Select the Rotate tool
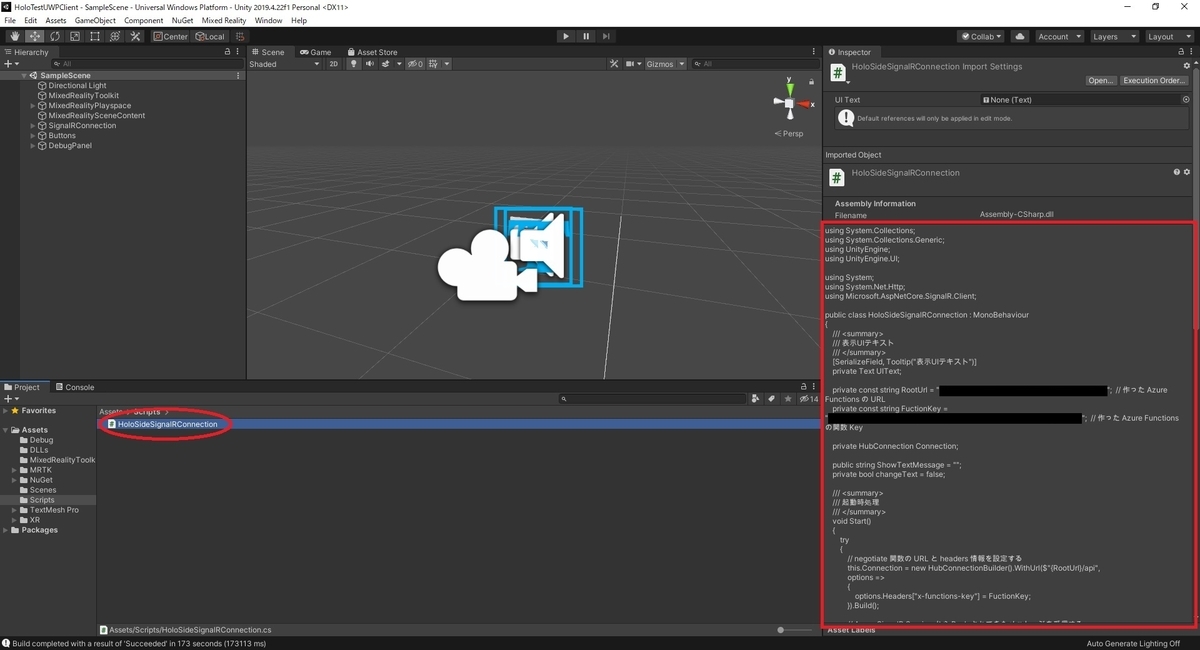This screenshot has width=1200, height=650. coord(54,36)
